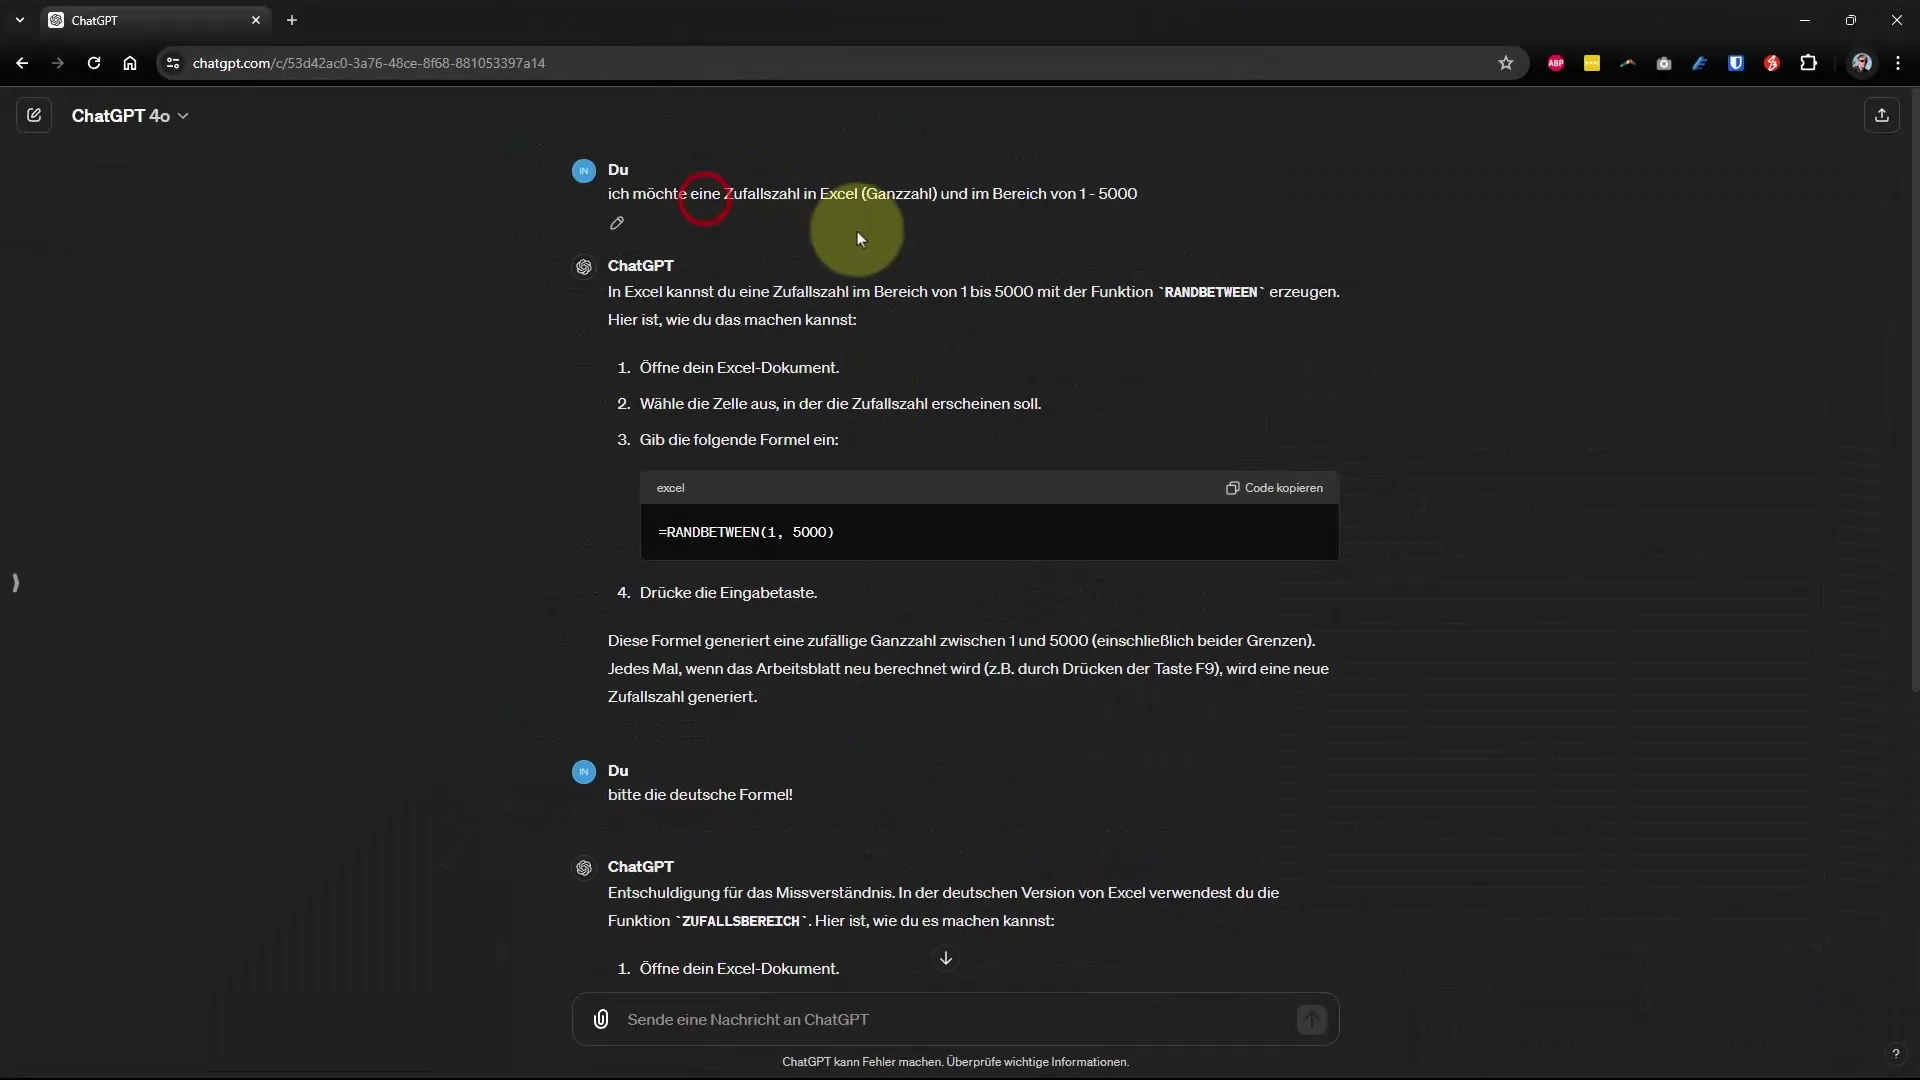Copy code using the 'Code kopieren' button
Image resolution: width=1920 pixels, height=1080 pixels.
pyautogui.click(x=1274, y=488)
